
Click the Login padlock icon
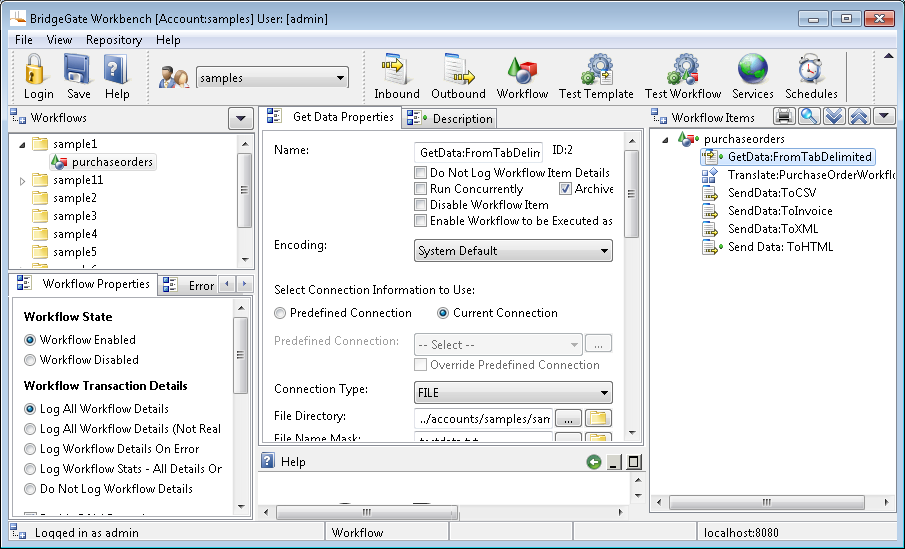35,69
